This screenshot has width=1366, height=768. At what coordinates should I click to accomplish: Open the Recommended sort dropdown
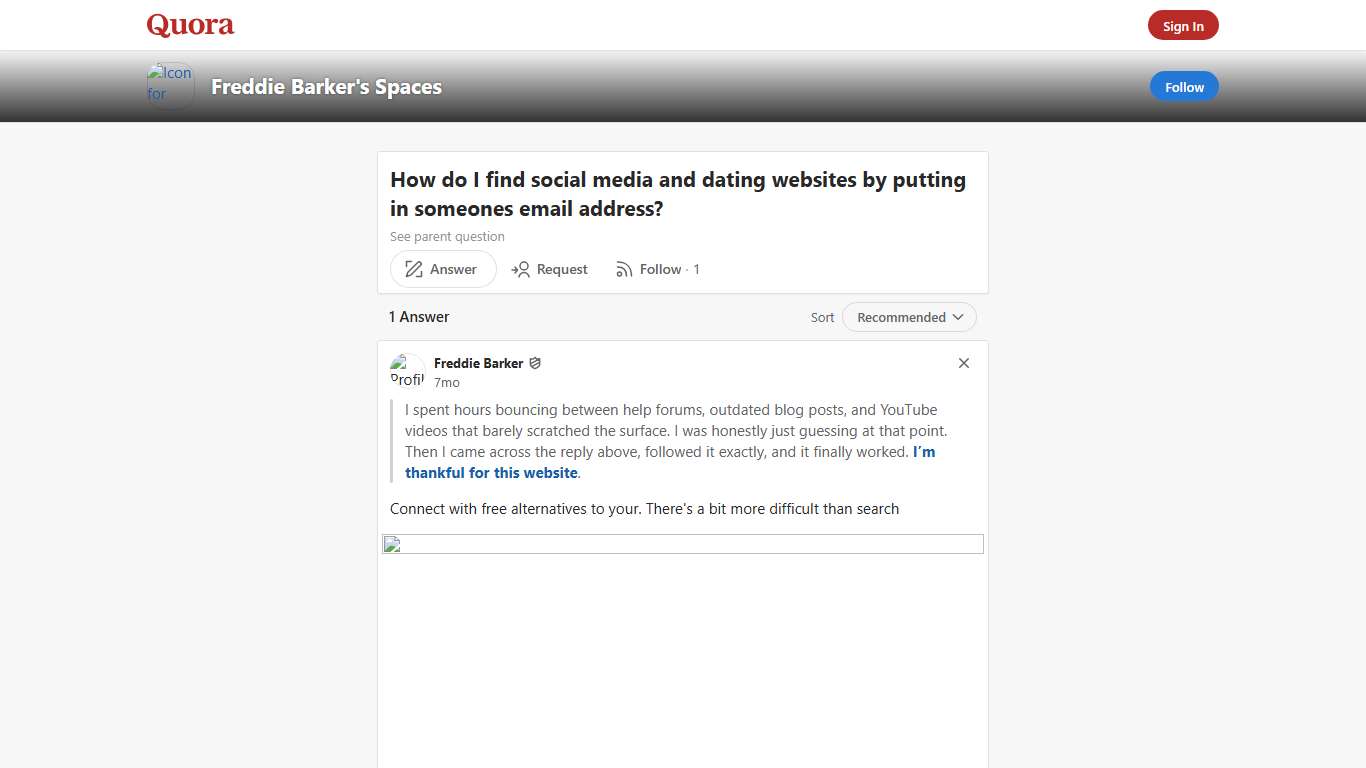[908, 317]
